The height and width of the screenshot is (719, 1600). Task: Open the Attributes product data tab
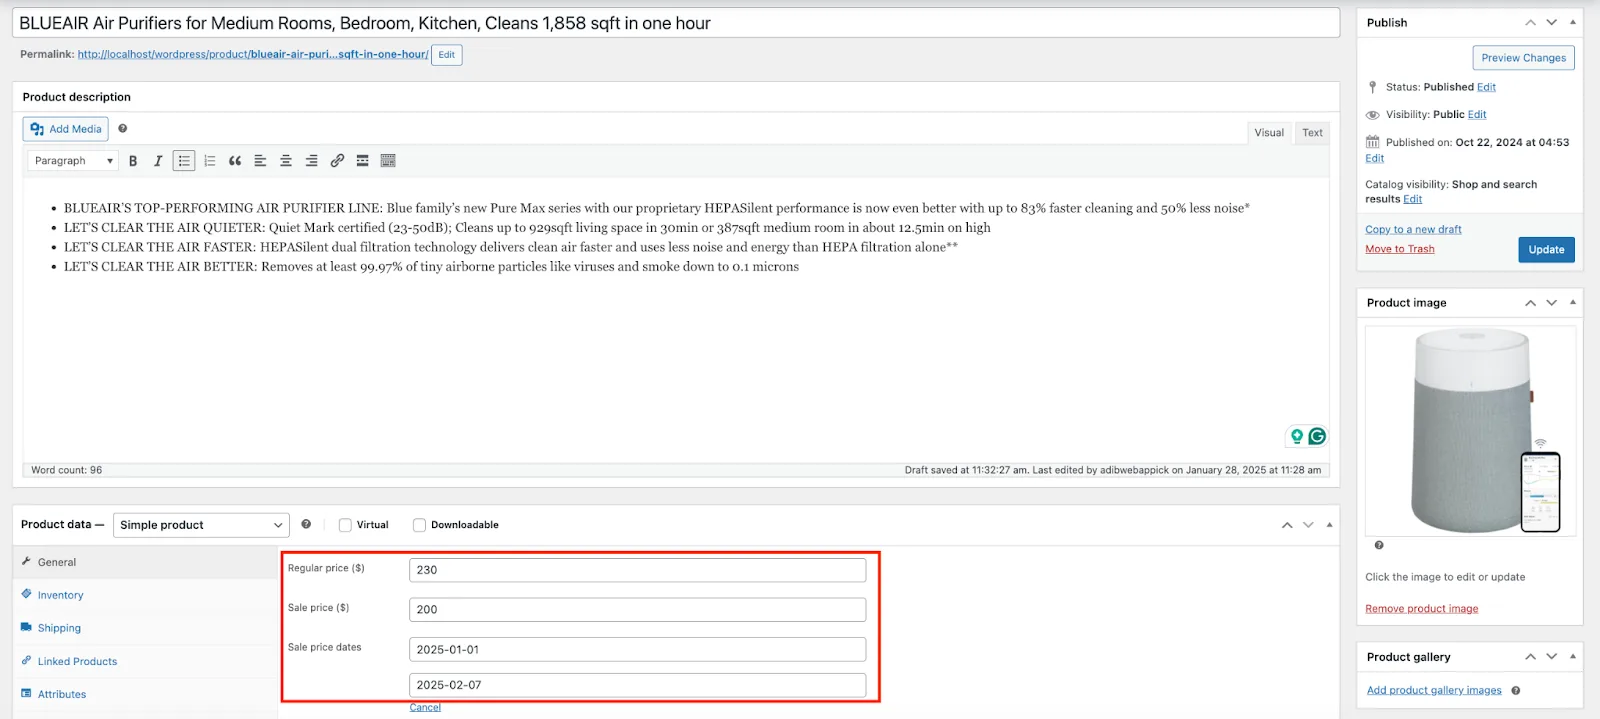pos(145,694)
